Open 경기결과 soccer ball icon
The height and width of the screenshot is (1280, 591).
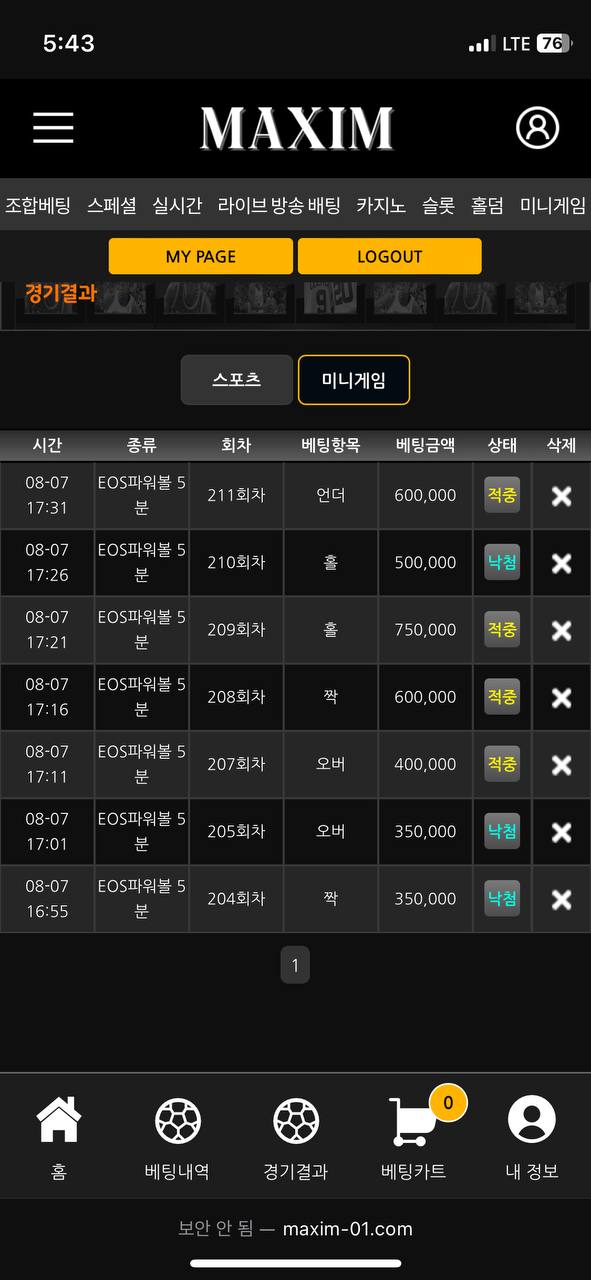[296, 1121]
